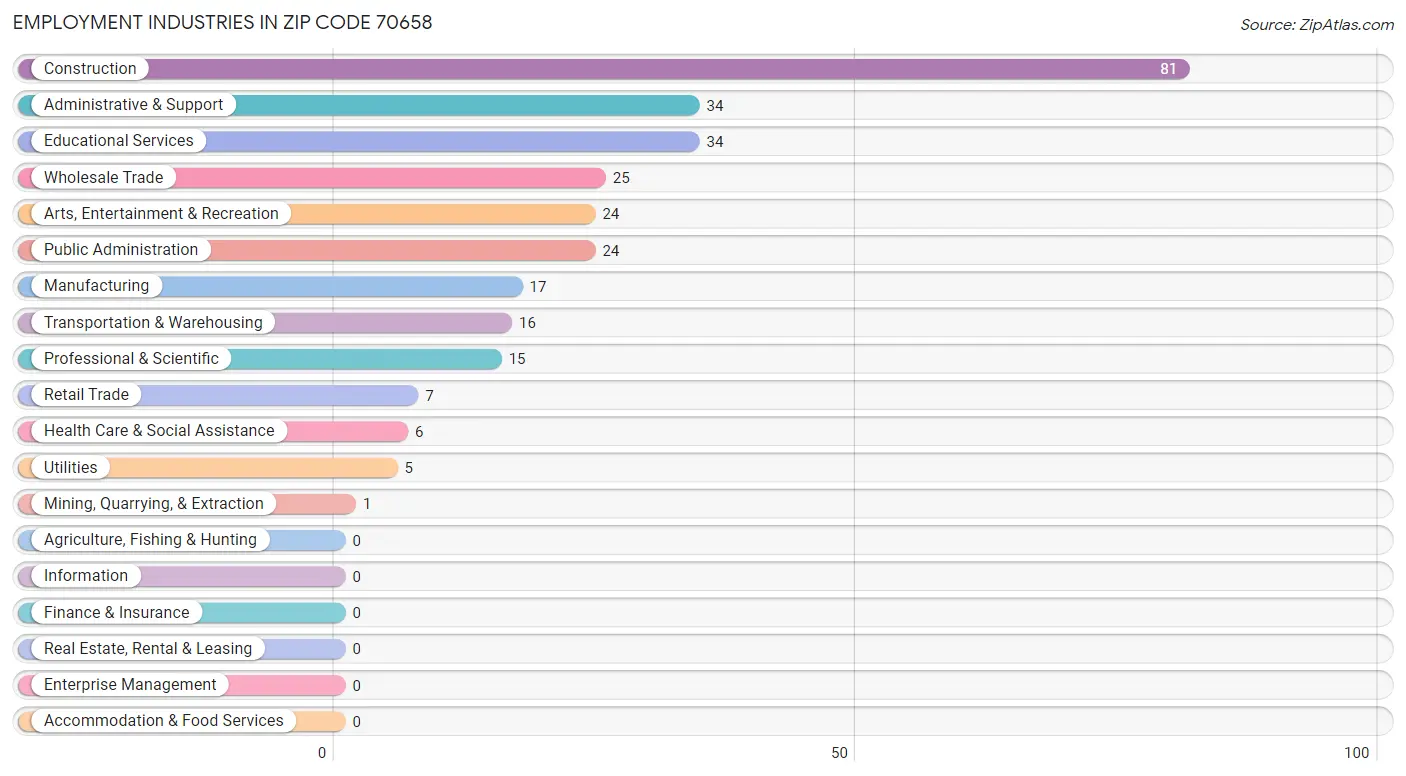Select the Public Administration label
This screenshot has width=1406, height=776.
point(121,250)
